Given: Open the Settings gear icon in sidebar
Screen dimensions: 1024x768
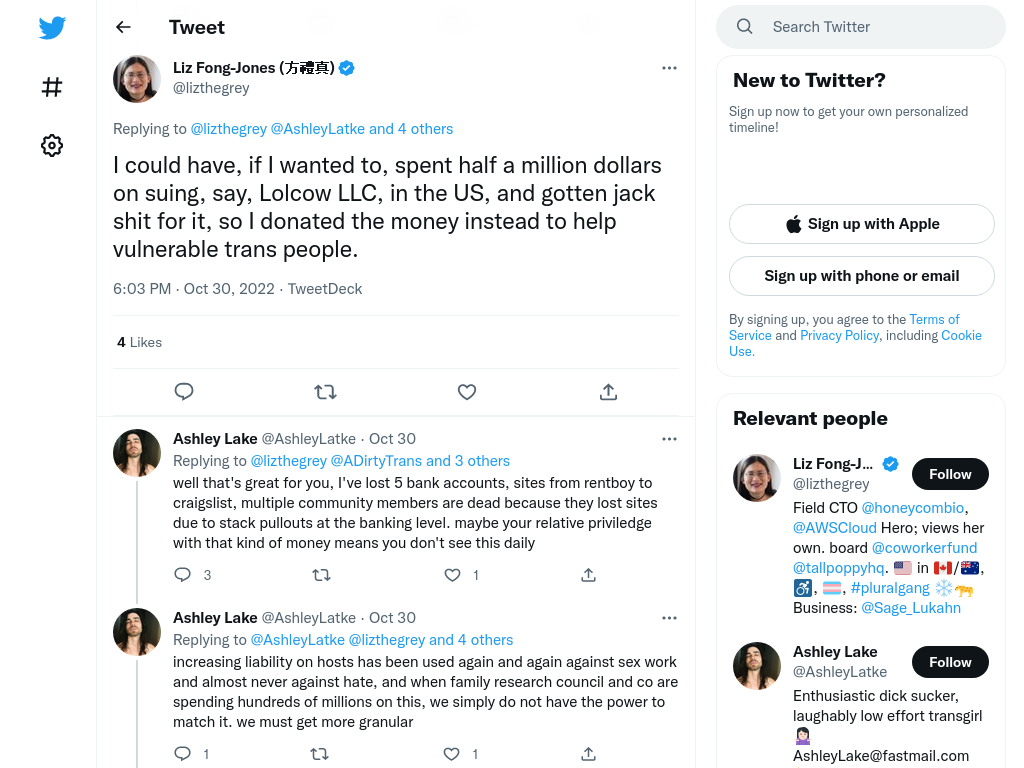Looking at the screenshot, I should (52, 145).
